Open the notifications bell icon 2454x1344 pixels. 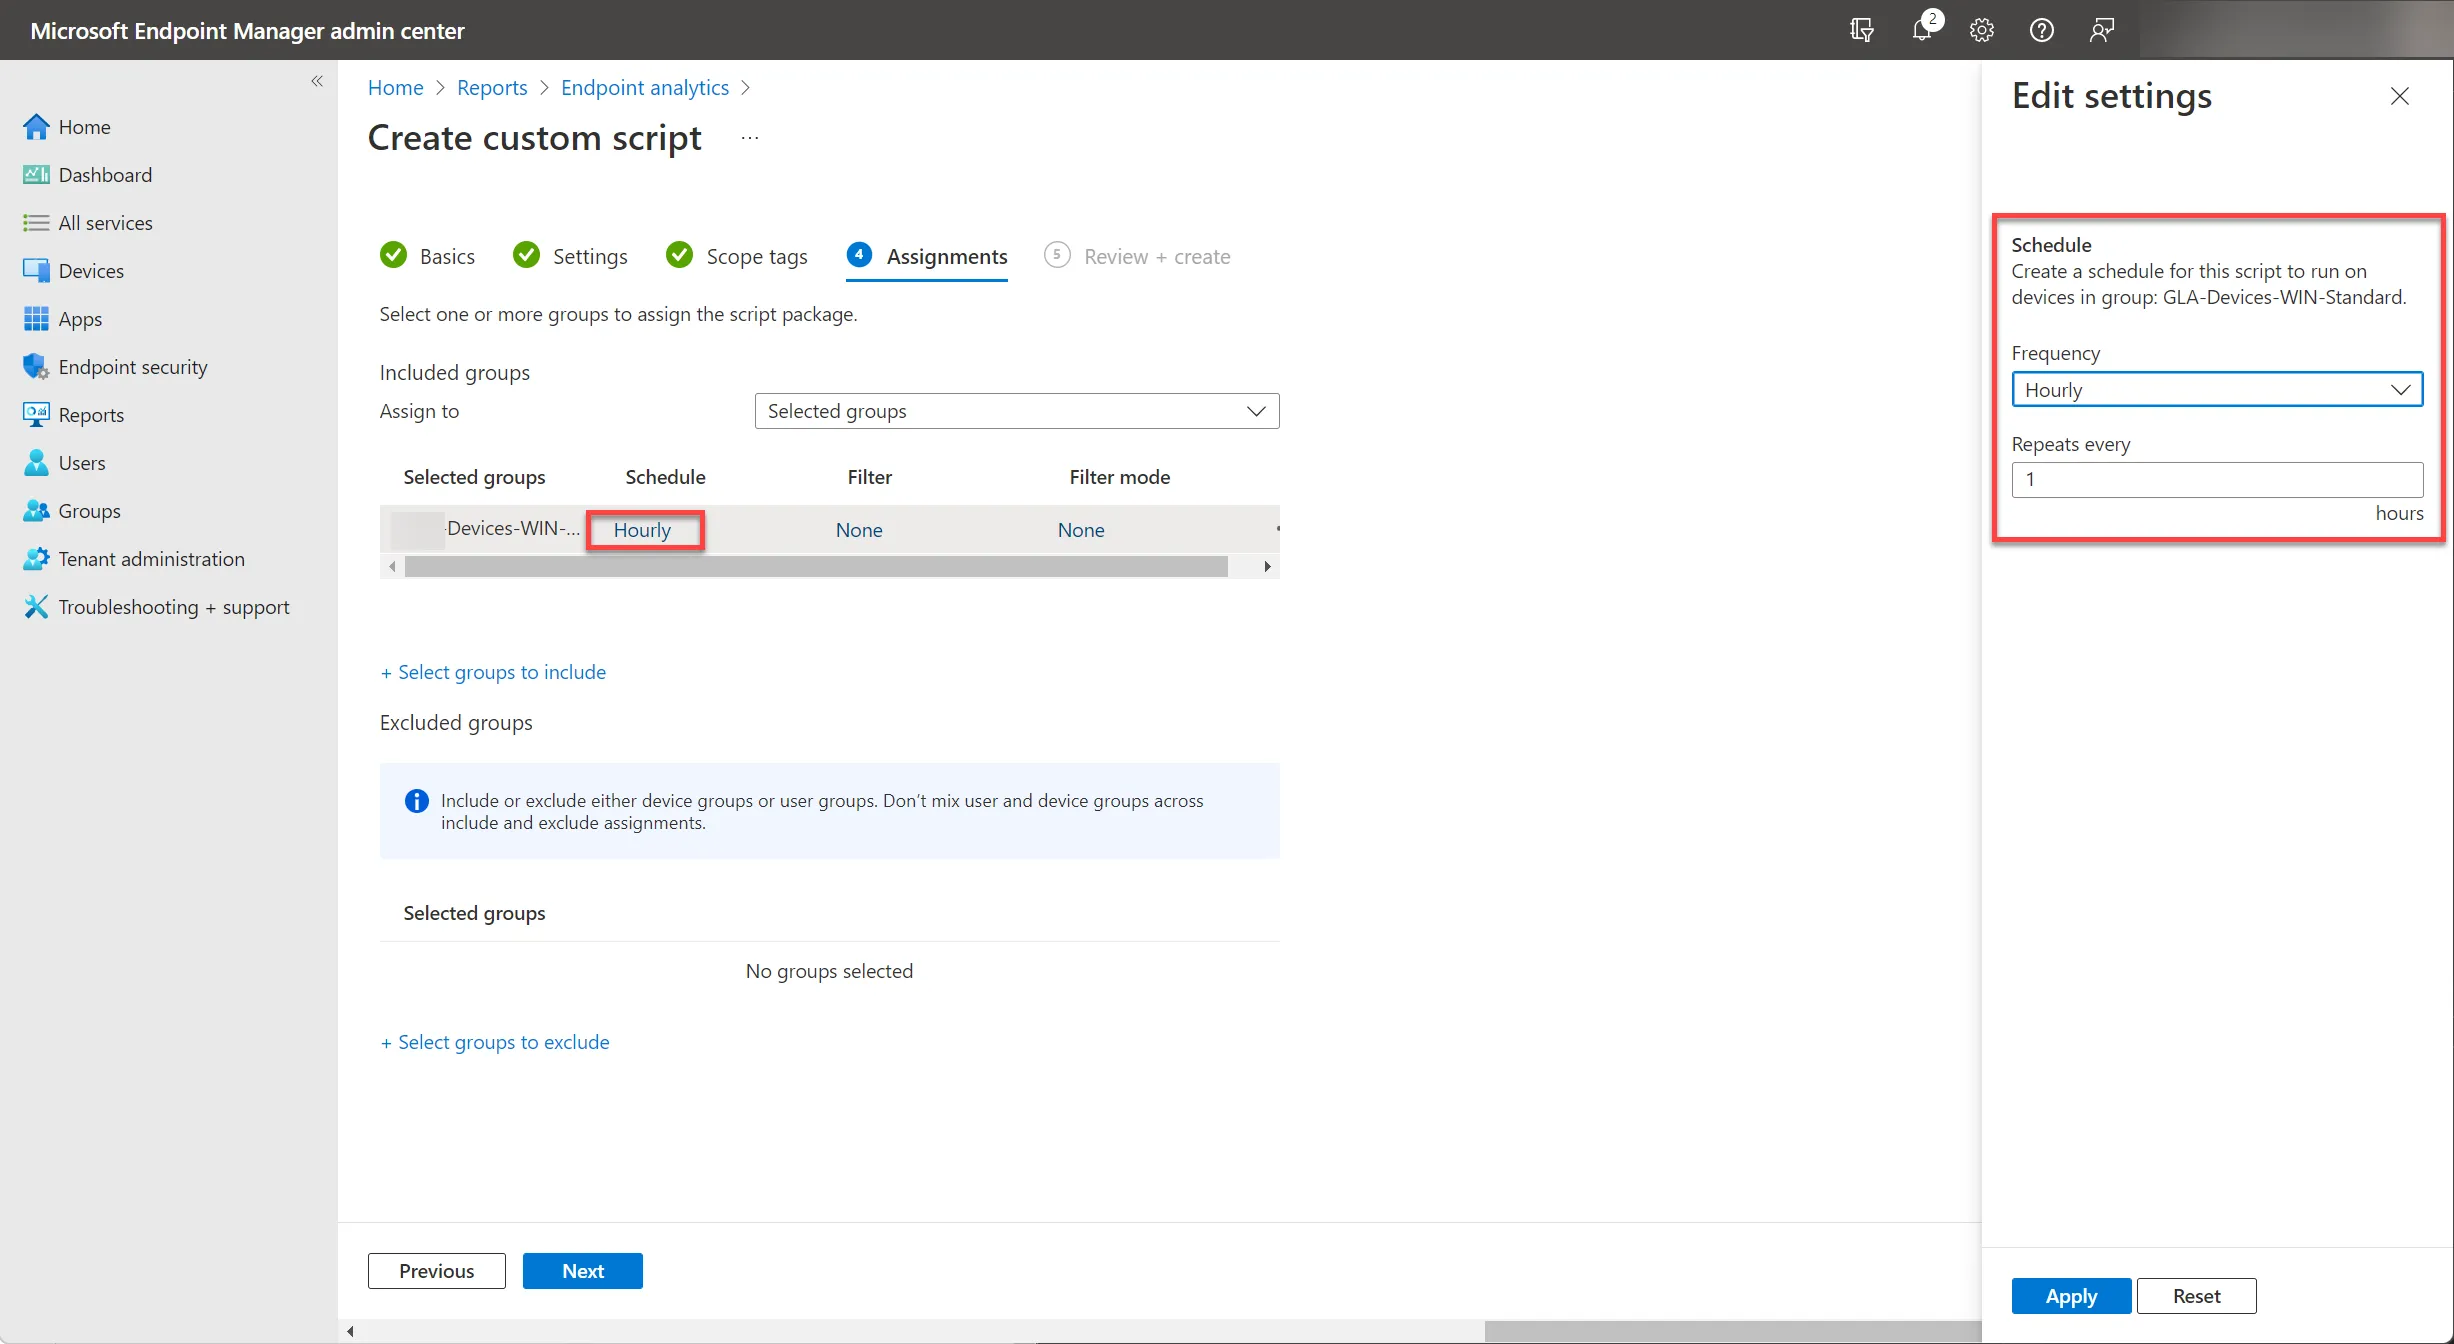pyautogui.click(x=1922, y=30)
